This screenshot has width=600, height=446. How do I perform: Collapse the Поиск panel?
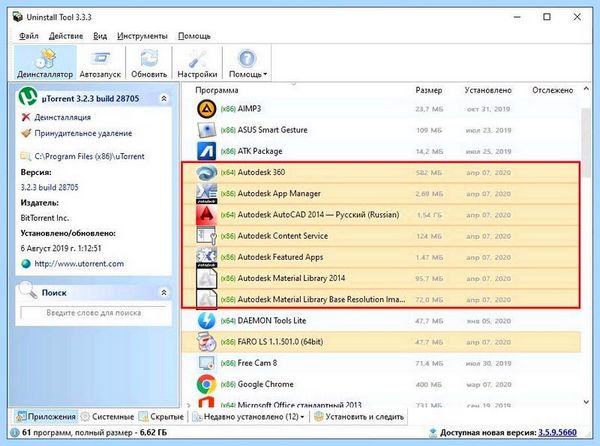click(x=164, y=293)
